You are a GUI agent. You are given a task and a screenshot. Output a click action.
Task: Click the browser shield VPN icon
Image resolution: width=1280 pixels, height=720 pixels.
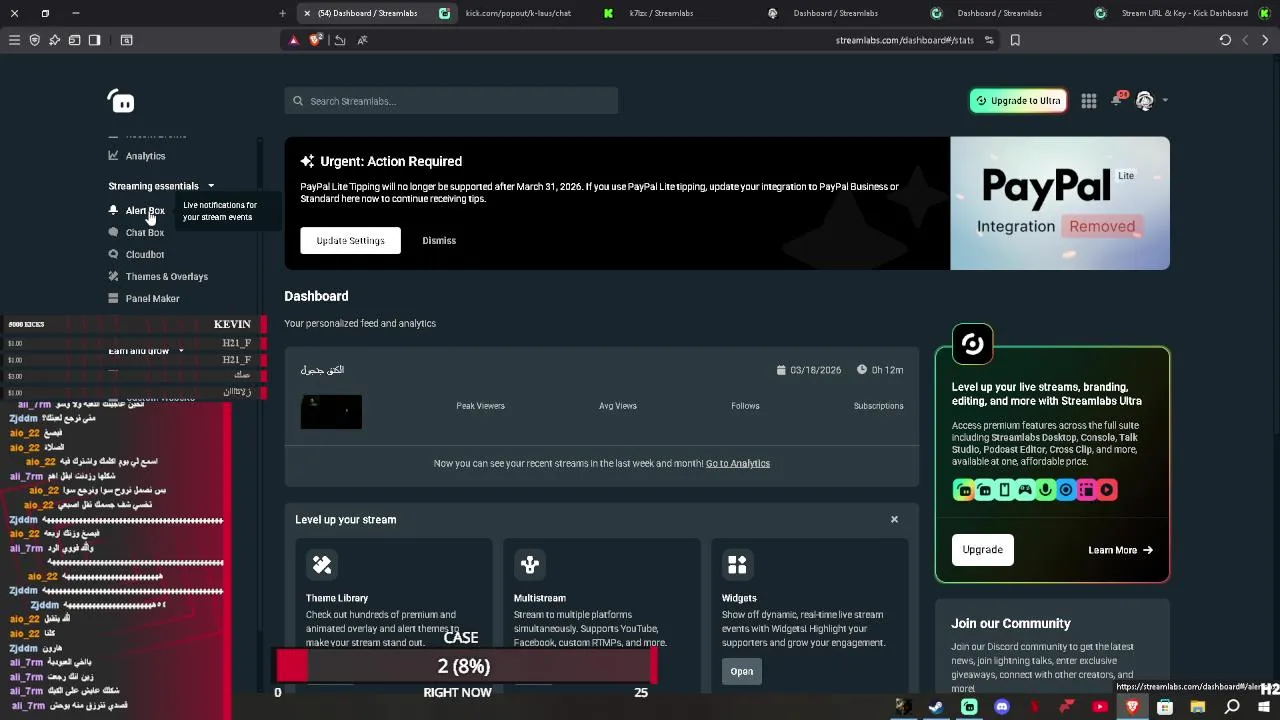click(x=34, y=40)
